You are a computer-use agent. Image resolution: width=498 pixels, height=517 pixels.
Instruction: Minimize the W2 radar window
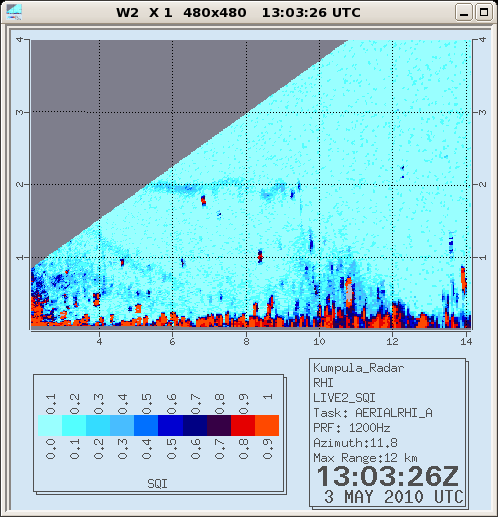[464, 13]
